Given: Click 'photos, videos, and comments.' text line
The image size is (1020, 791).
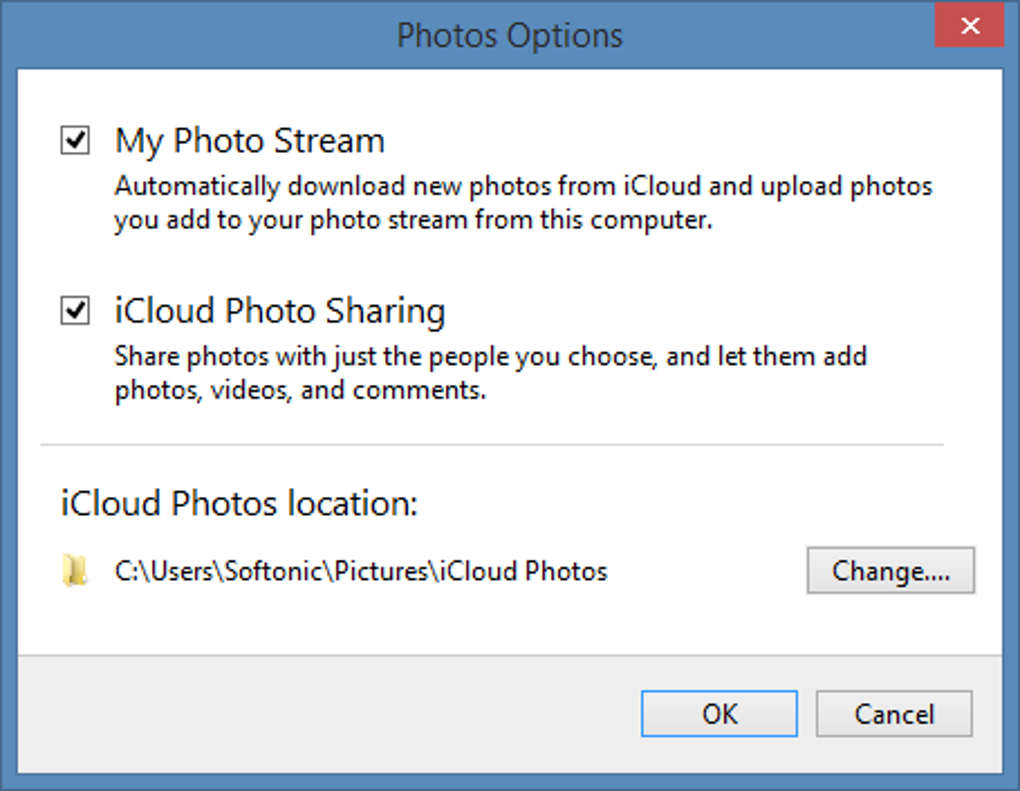Looking at the screenshot, I should click(300, 391).
